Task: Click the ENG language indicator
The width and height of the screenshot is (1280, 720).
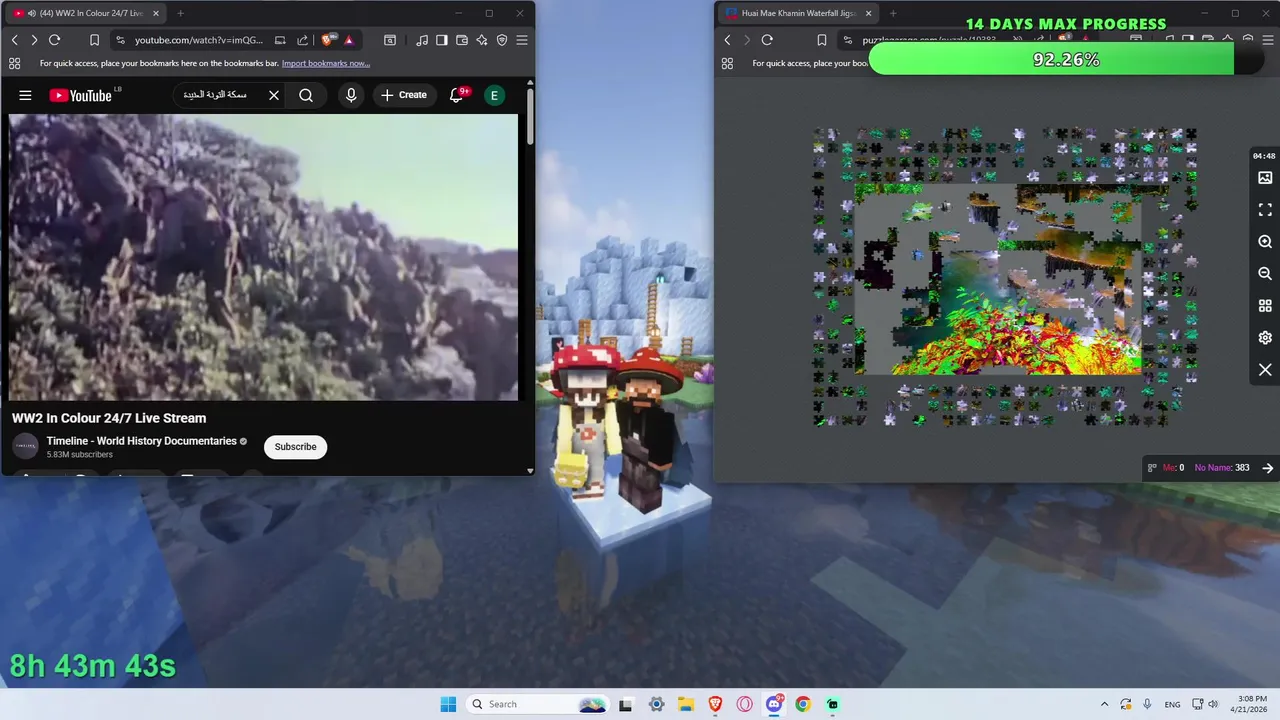Action: click(1172, 704)
